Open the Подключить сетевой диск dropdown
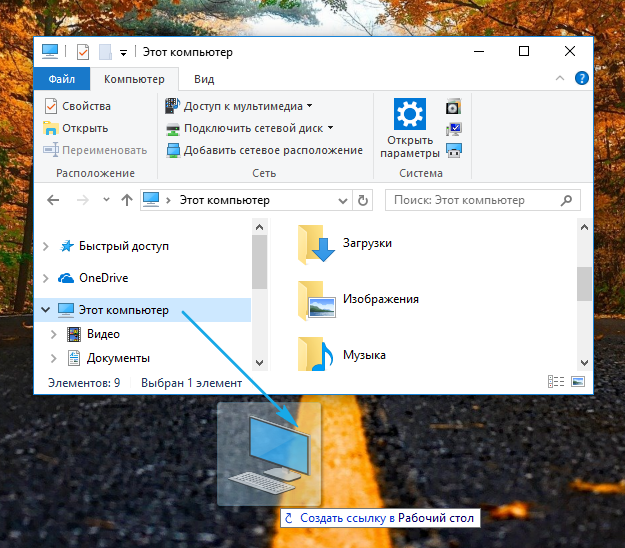Image resolution: width=625 pixels, height=548 pixels. [249, 128]
